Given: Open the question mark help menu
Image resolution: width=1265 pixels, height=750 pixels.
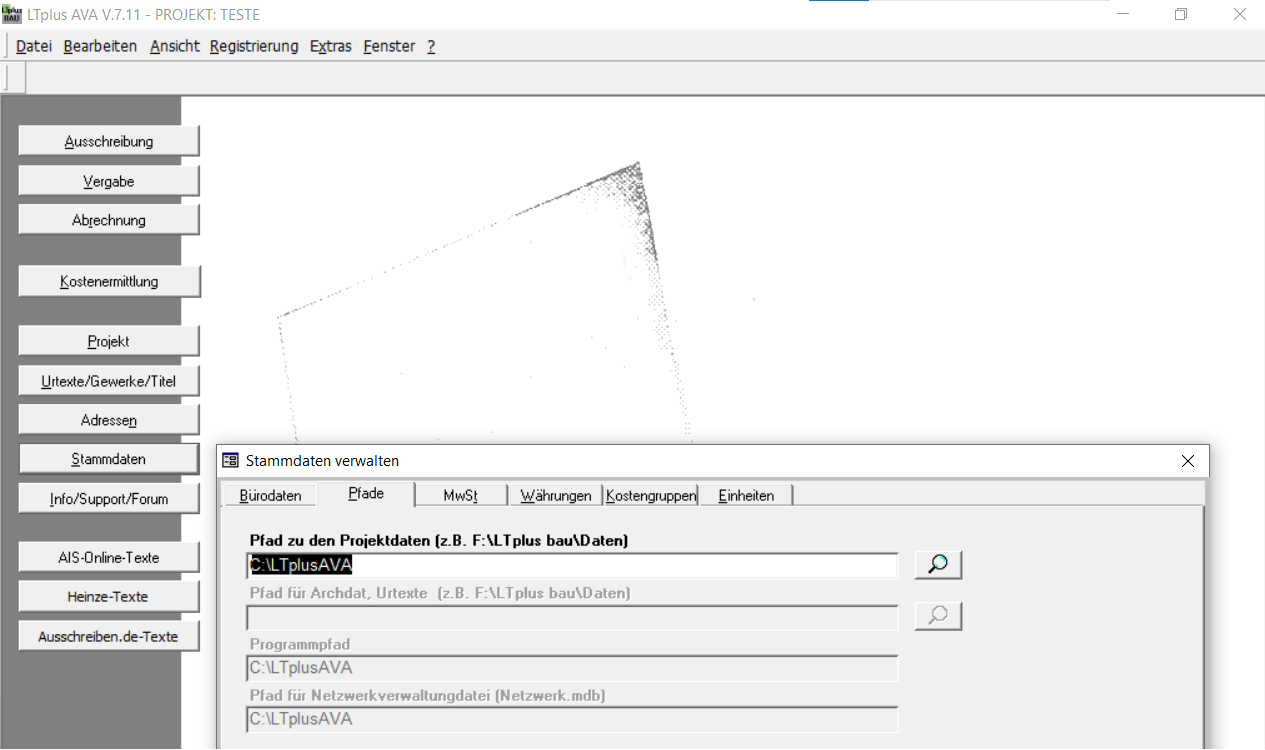Looking at the screenshot, I should tap(431, 46).
